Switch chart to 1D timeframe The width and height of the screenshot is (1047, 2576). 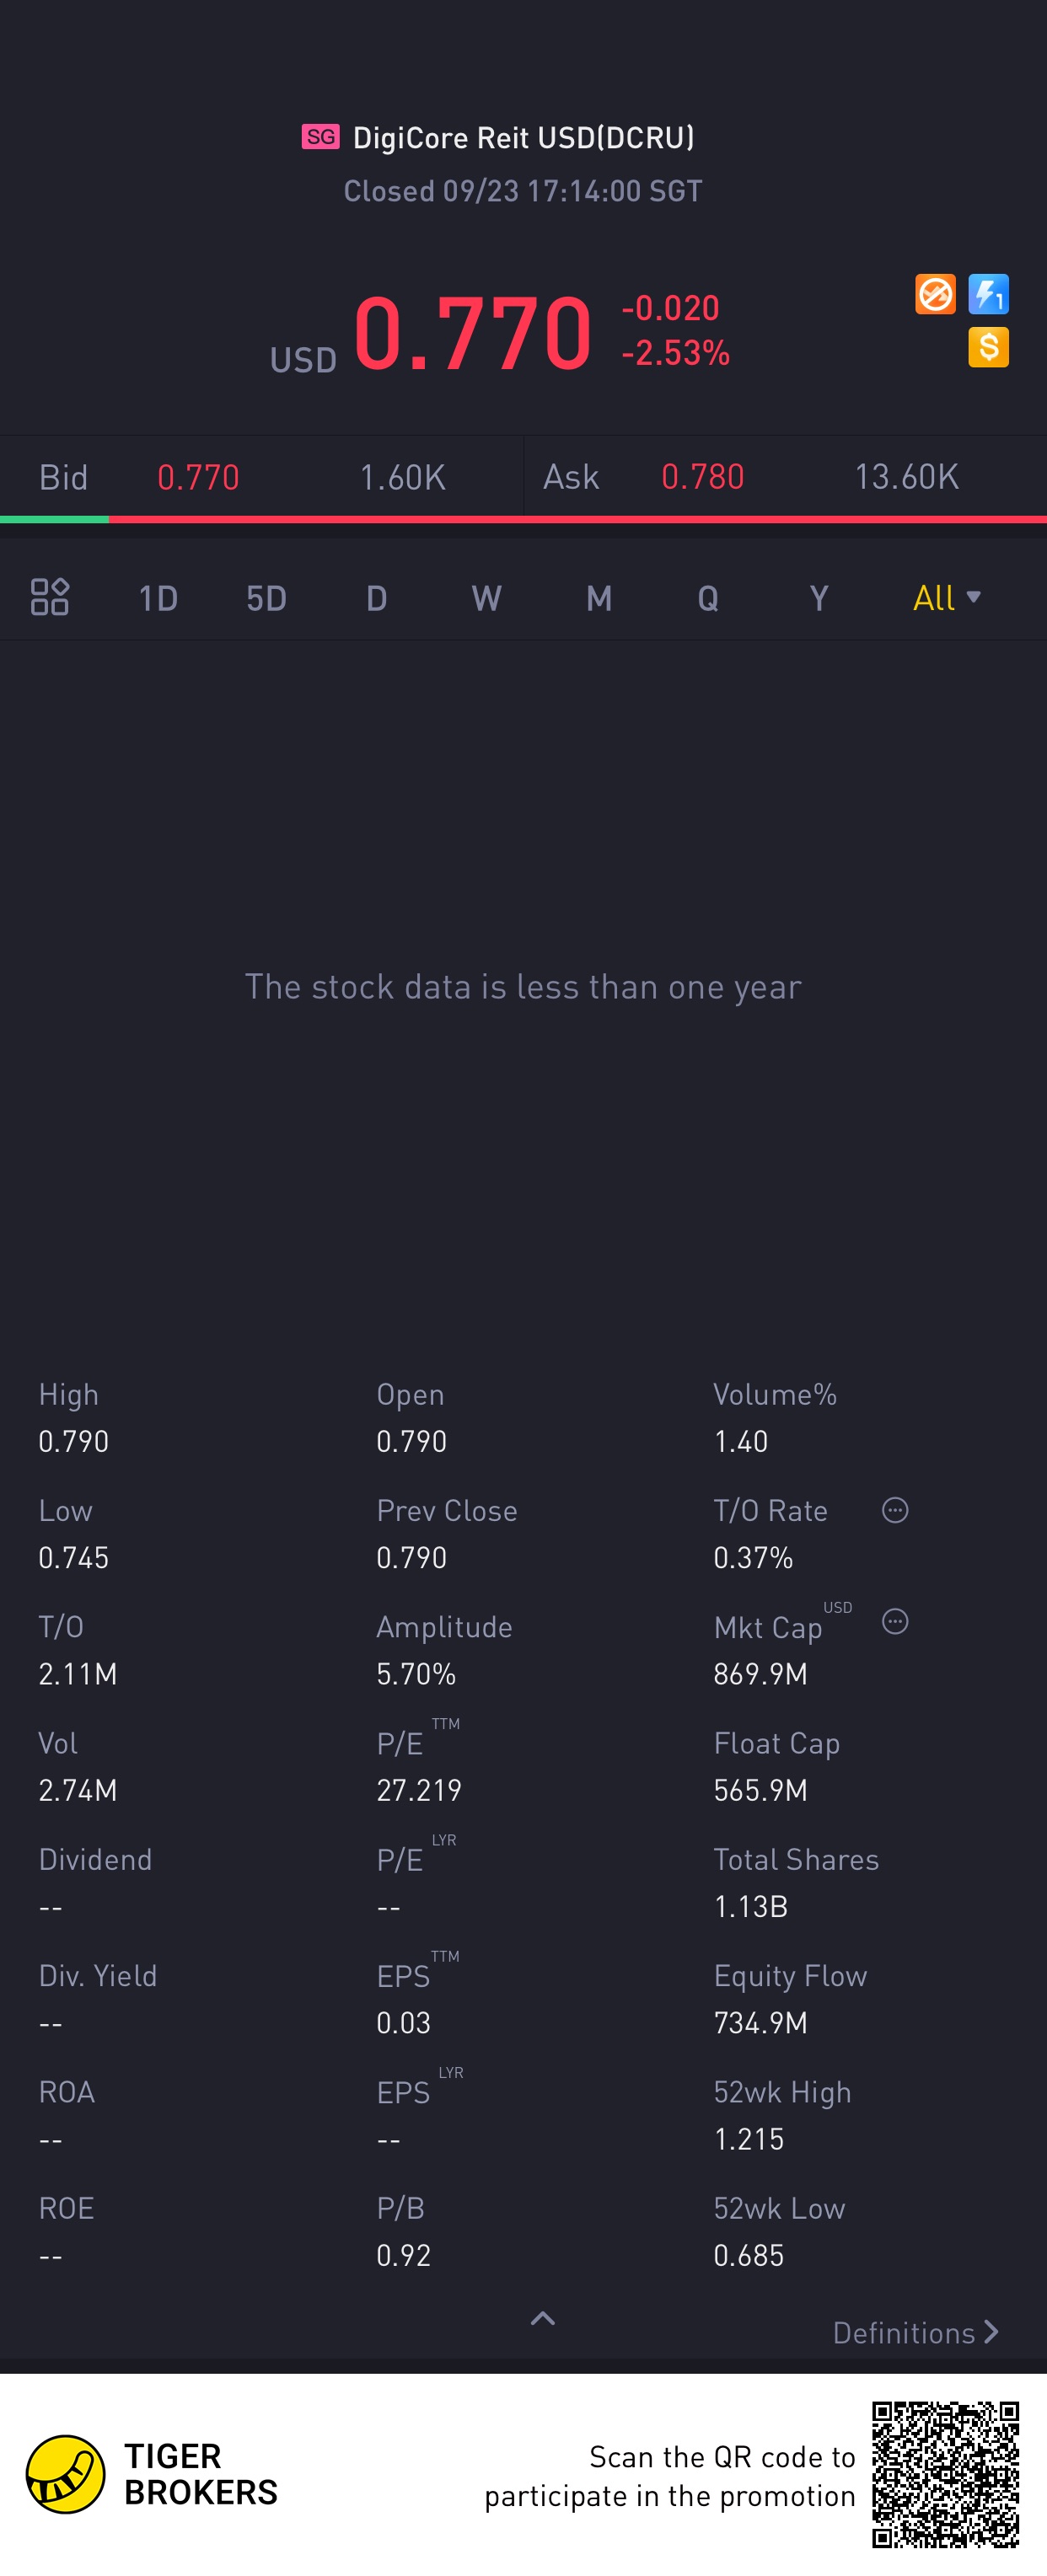[x=158, y=598]
